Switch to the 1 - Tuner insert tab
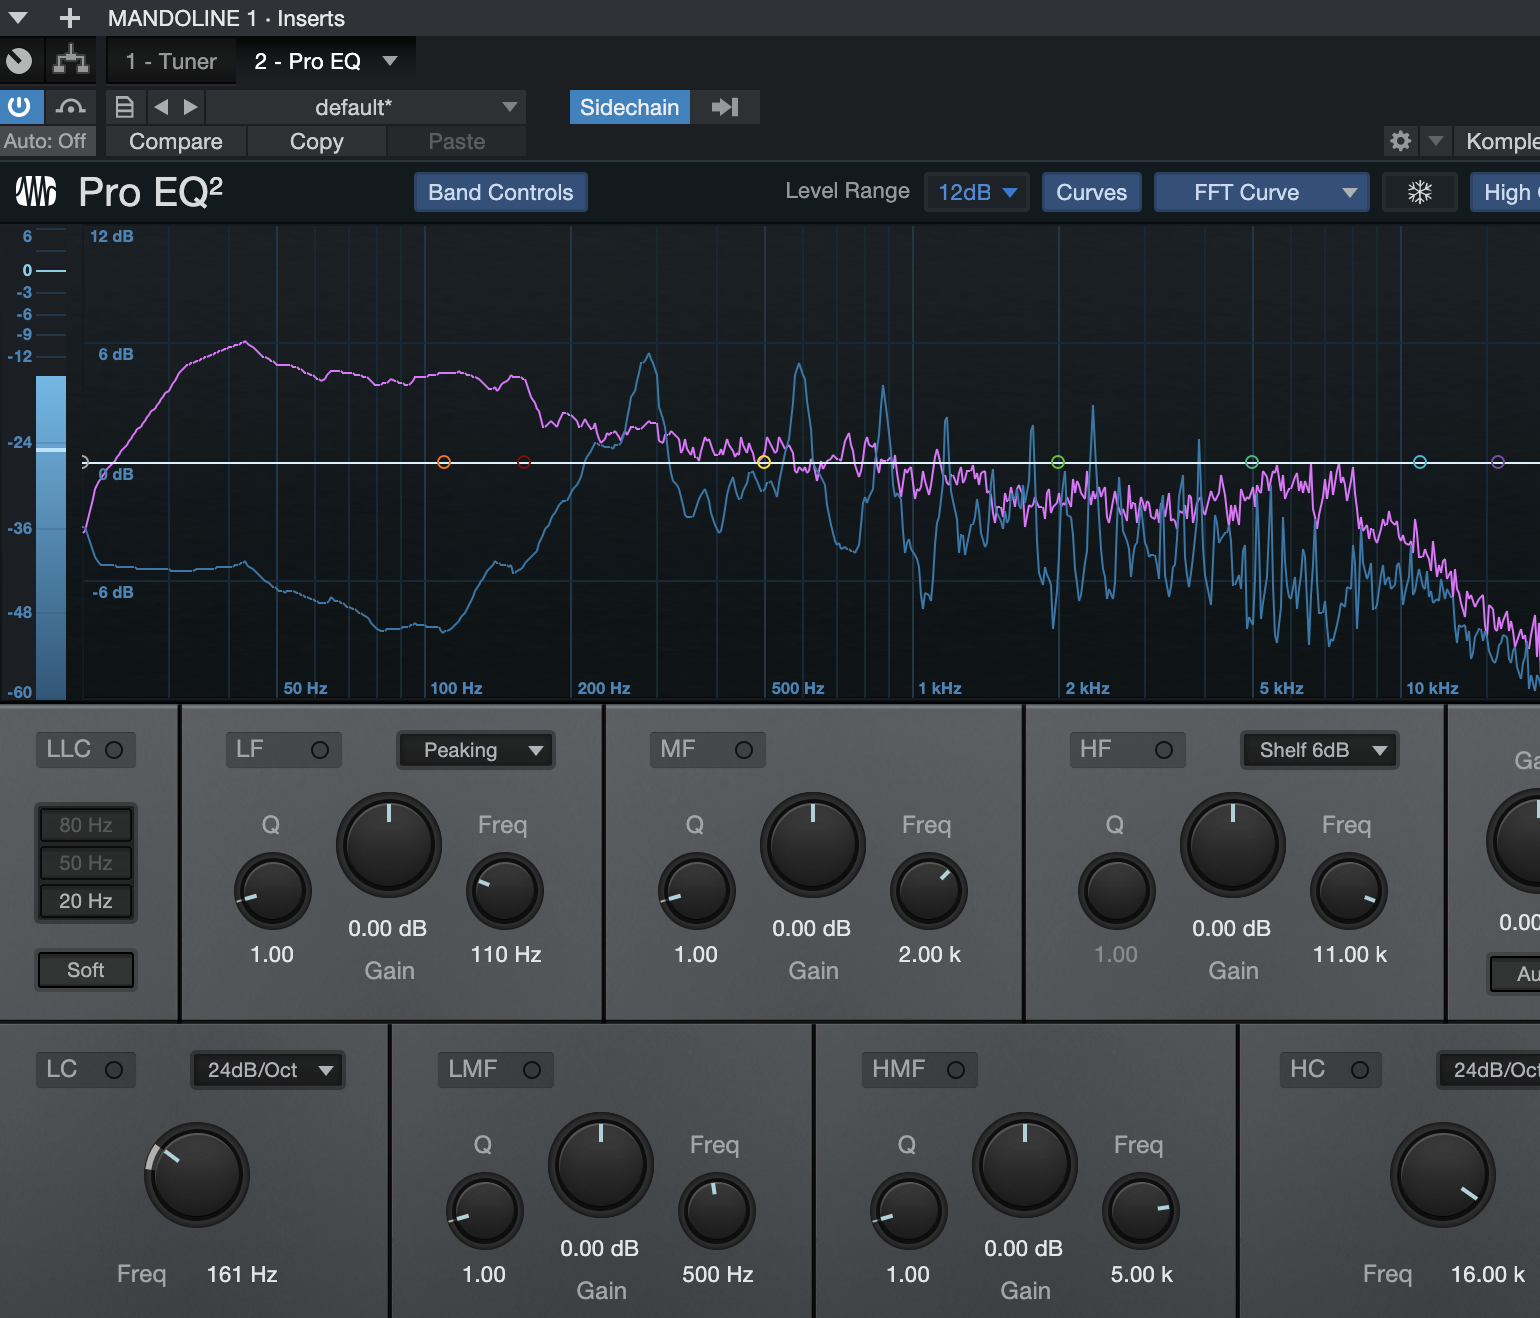Screen dimensions: 1540x1318 tap(171, 62)
